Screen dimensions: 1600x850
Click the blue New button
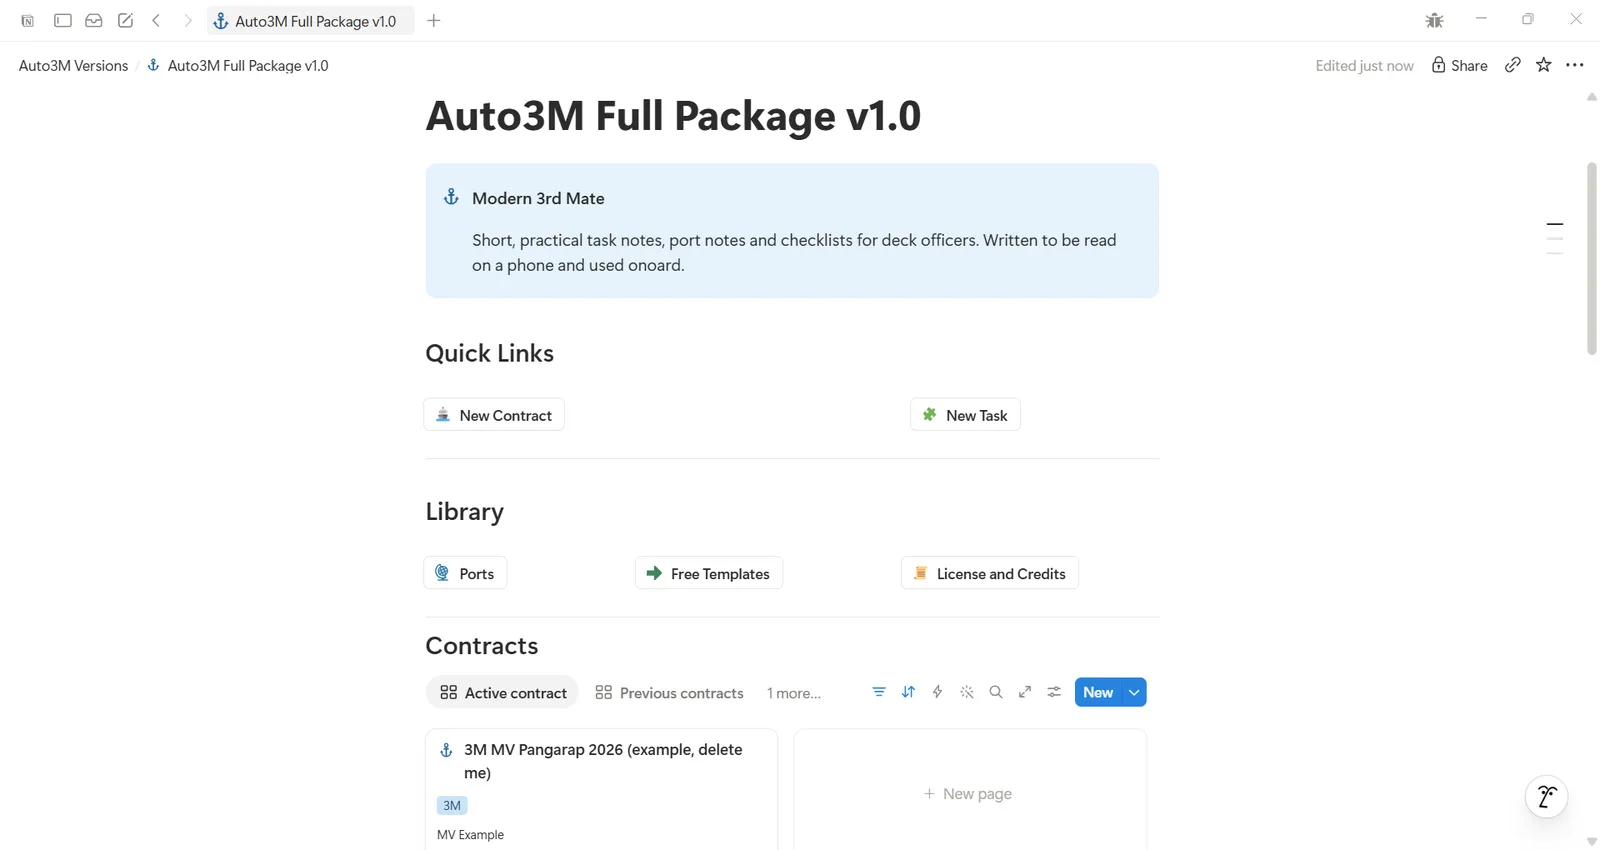click(1098, 692)
